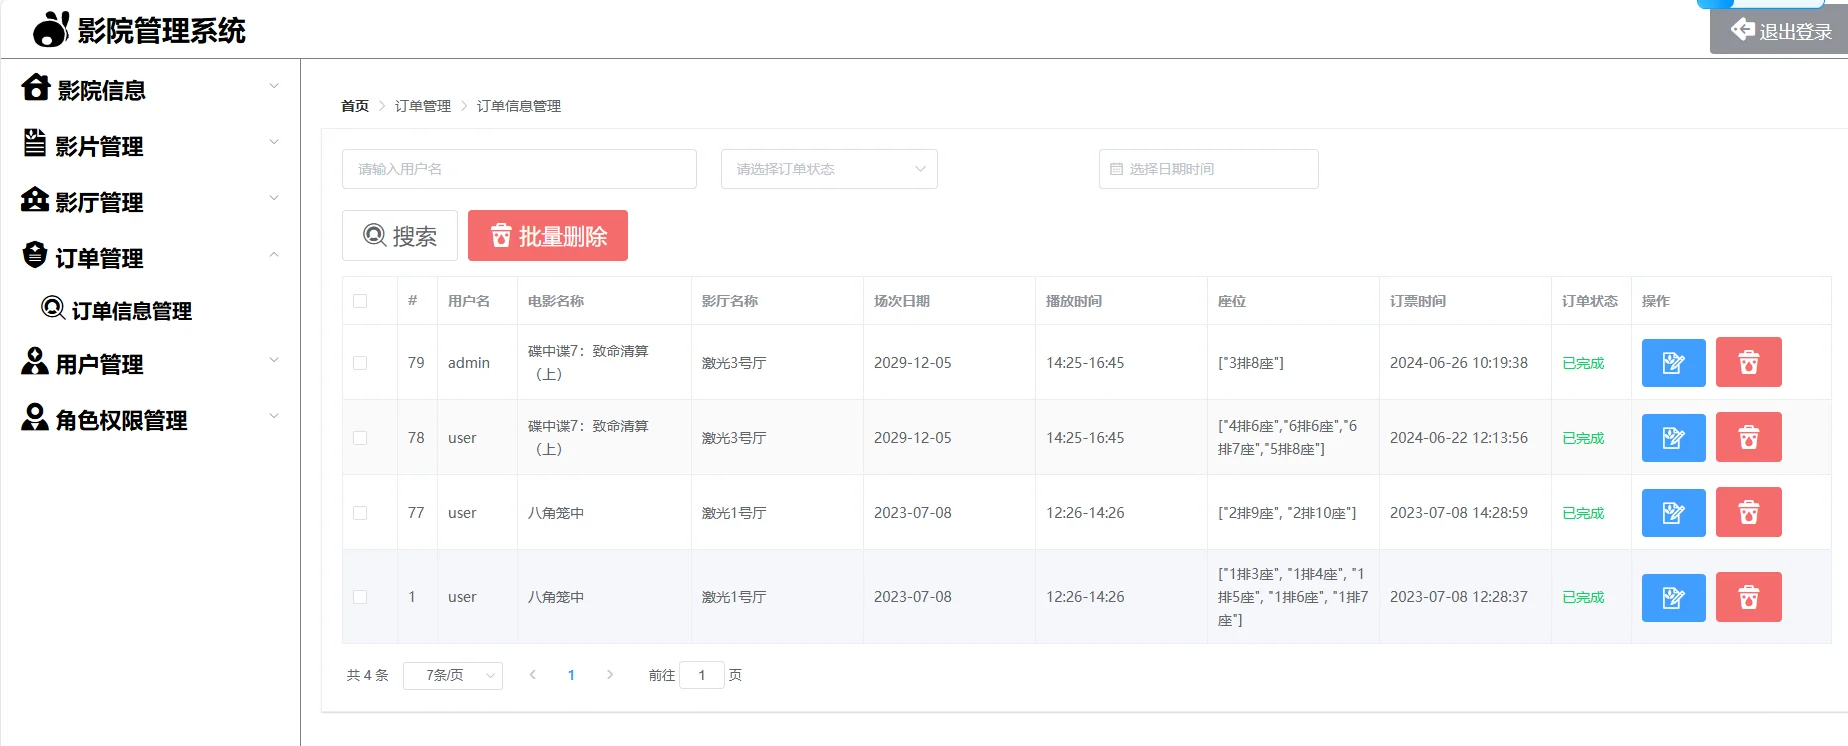This screenshot has height=746, width=1848.
Task: Open the 请选择订单状态 dropdown
Action: pos(829,169)
